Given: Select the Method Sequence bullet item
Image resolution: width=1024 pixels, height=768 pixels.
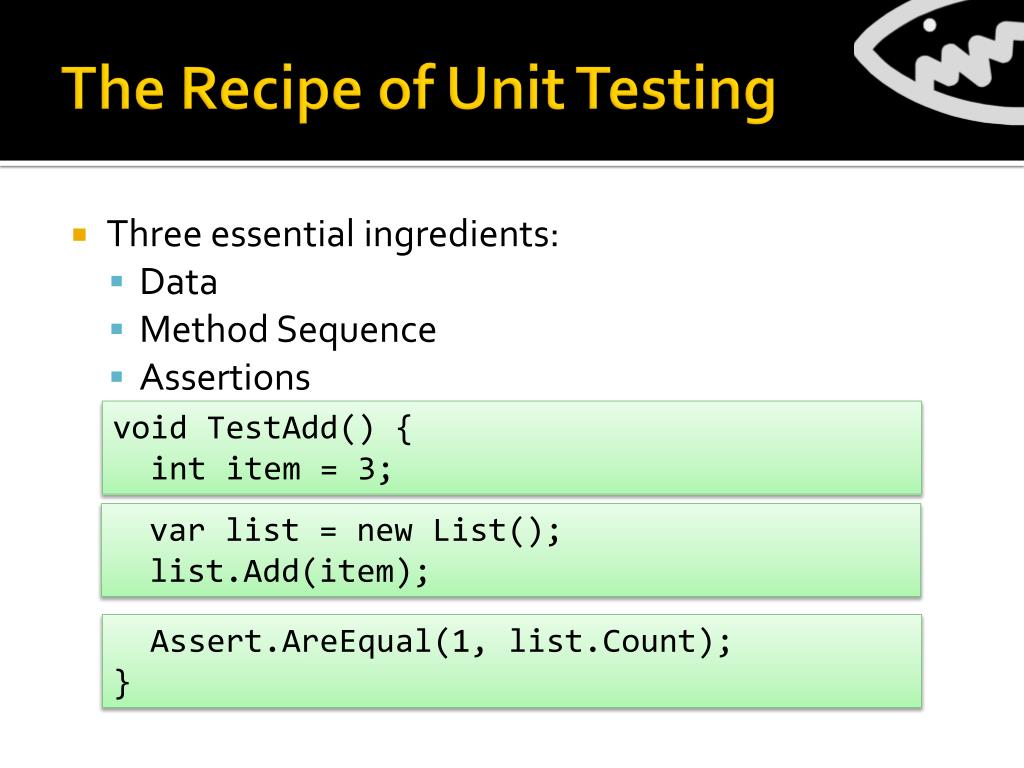Looking at the screenshot, I should coord(288,330).
